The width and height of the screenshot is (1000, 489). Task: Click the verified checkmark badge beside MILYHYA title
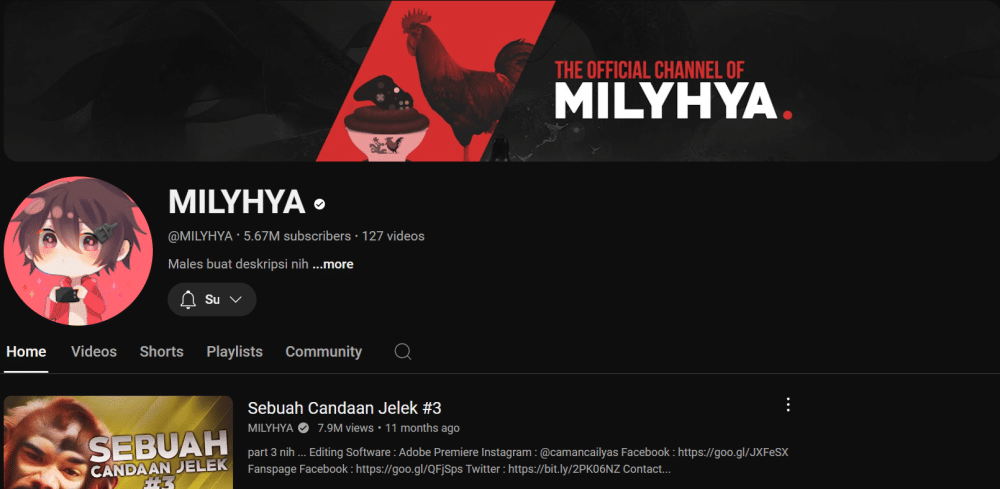point(320,204)
